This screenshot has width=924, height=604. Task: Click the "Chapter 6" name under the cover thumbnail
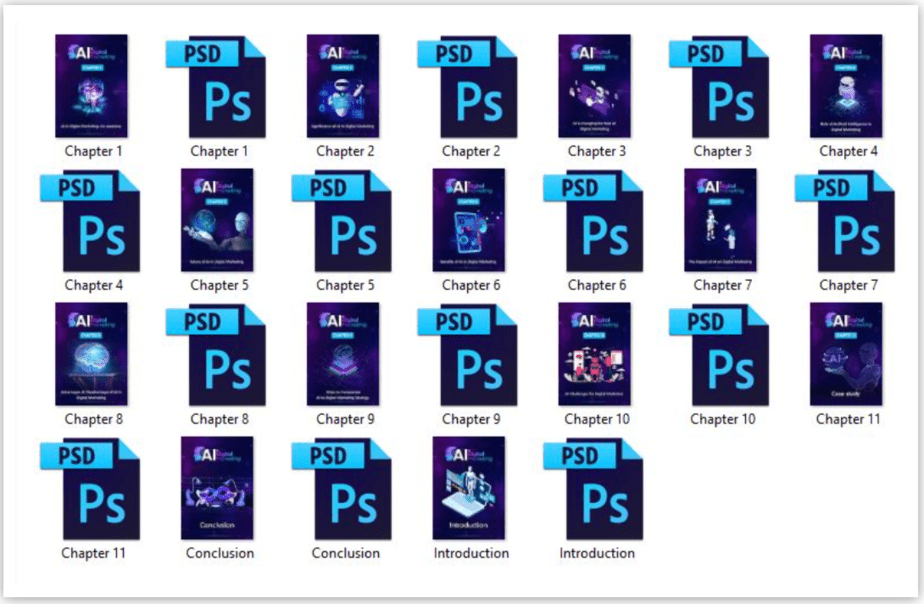(x=471, y=285)
